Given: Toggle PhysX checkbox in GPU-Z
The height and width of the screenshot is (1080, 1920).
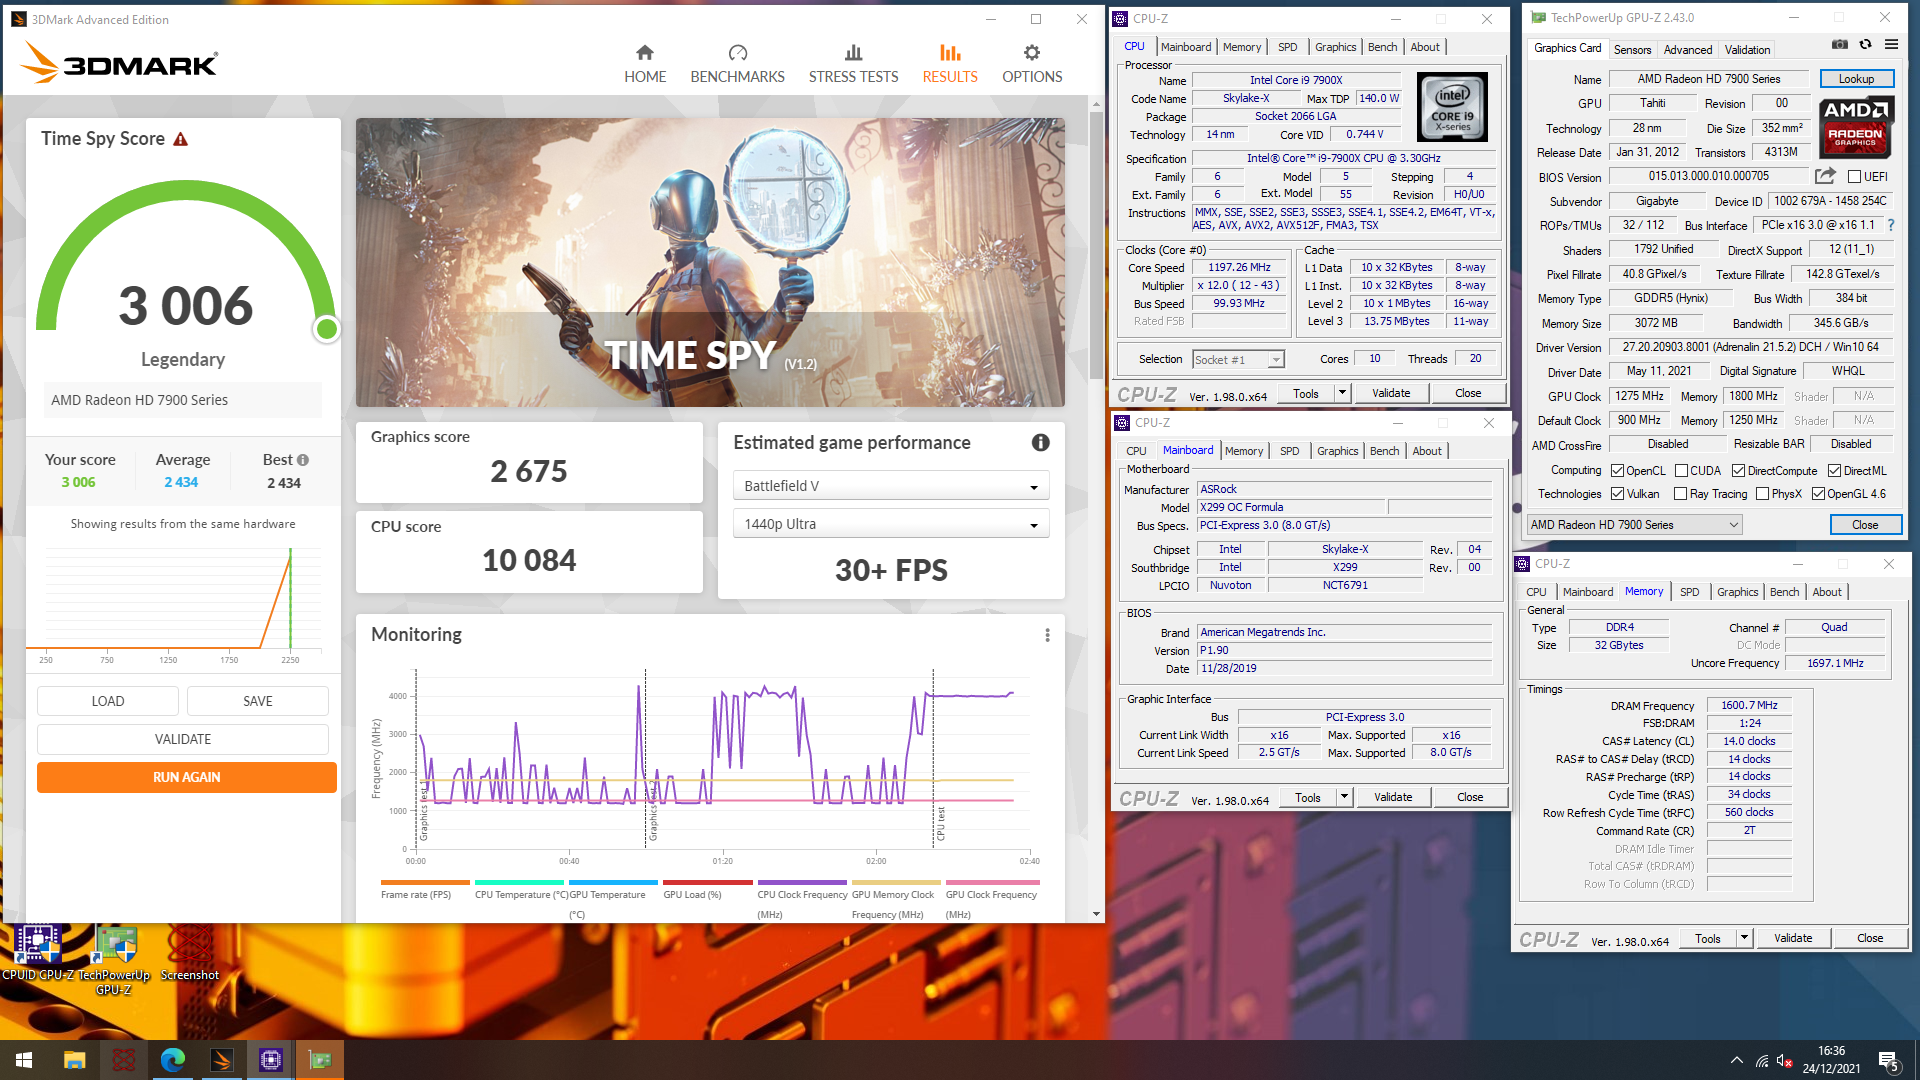Looking at the screenshot, I should click(1762, 494).
